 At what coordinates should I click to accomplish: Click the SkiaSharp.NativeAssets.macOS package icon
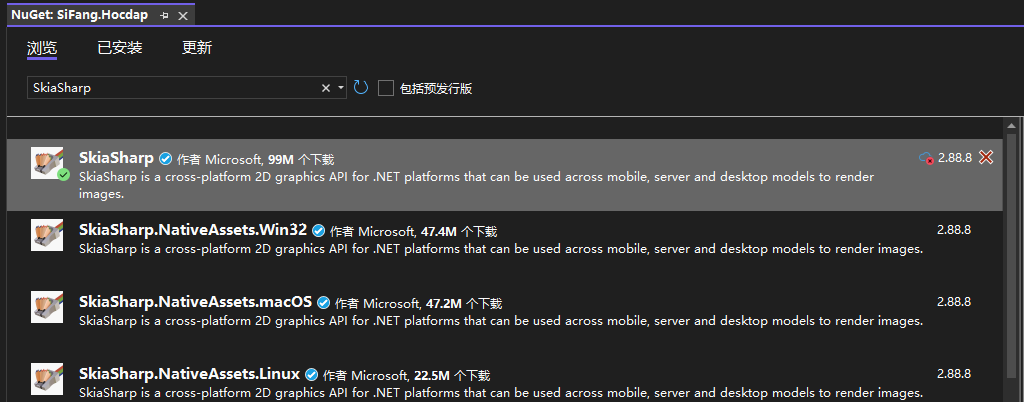tap(48, 307)
